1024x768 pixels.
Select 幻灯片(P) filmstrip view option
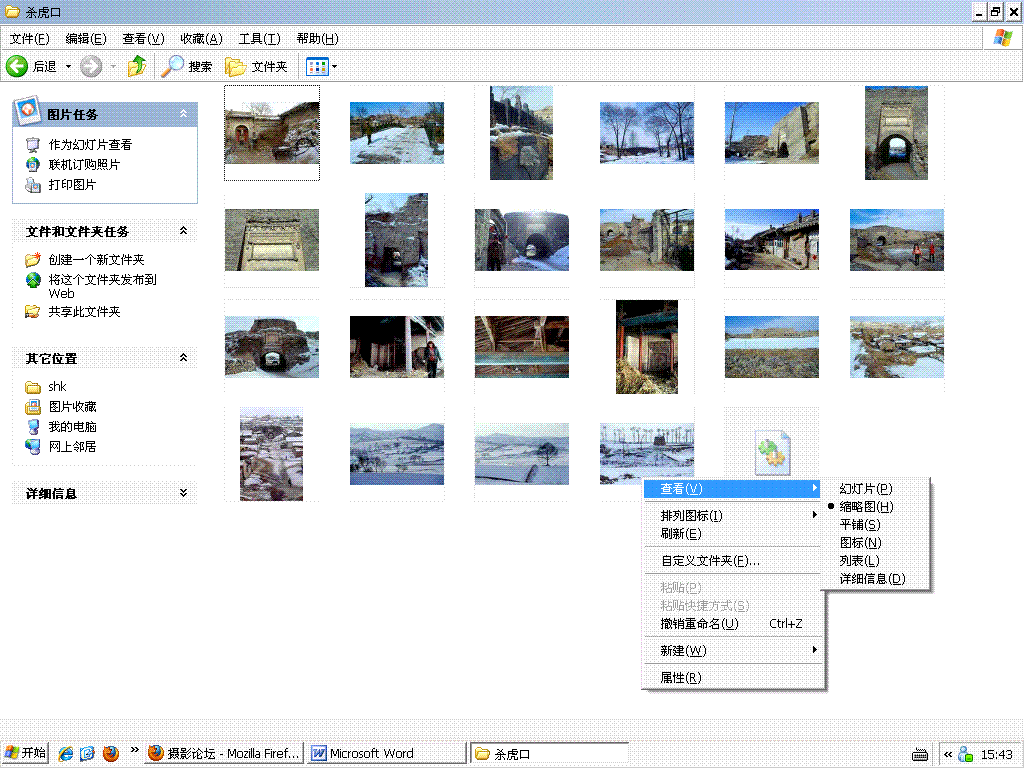(x=866, y=488)
